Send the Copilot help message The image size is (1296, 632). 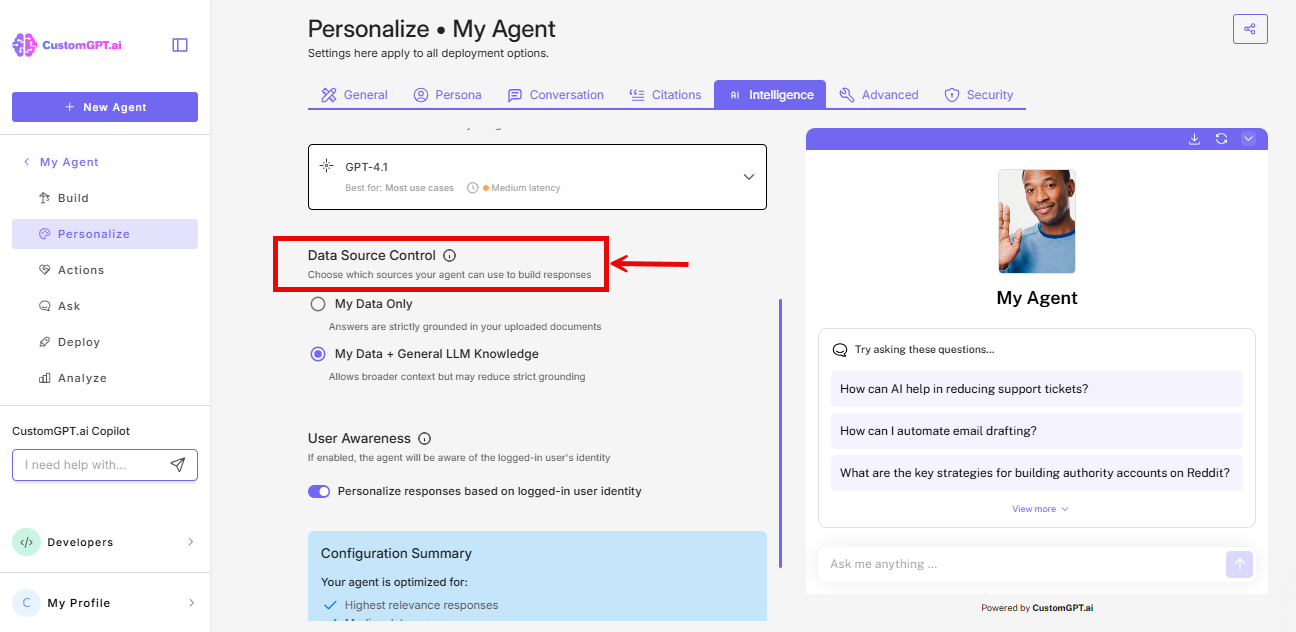178,464
